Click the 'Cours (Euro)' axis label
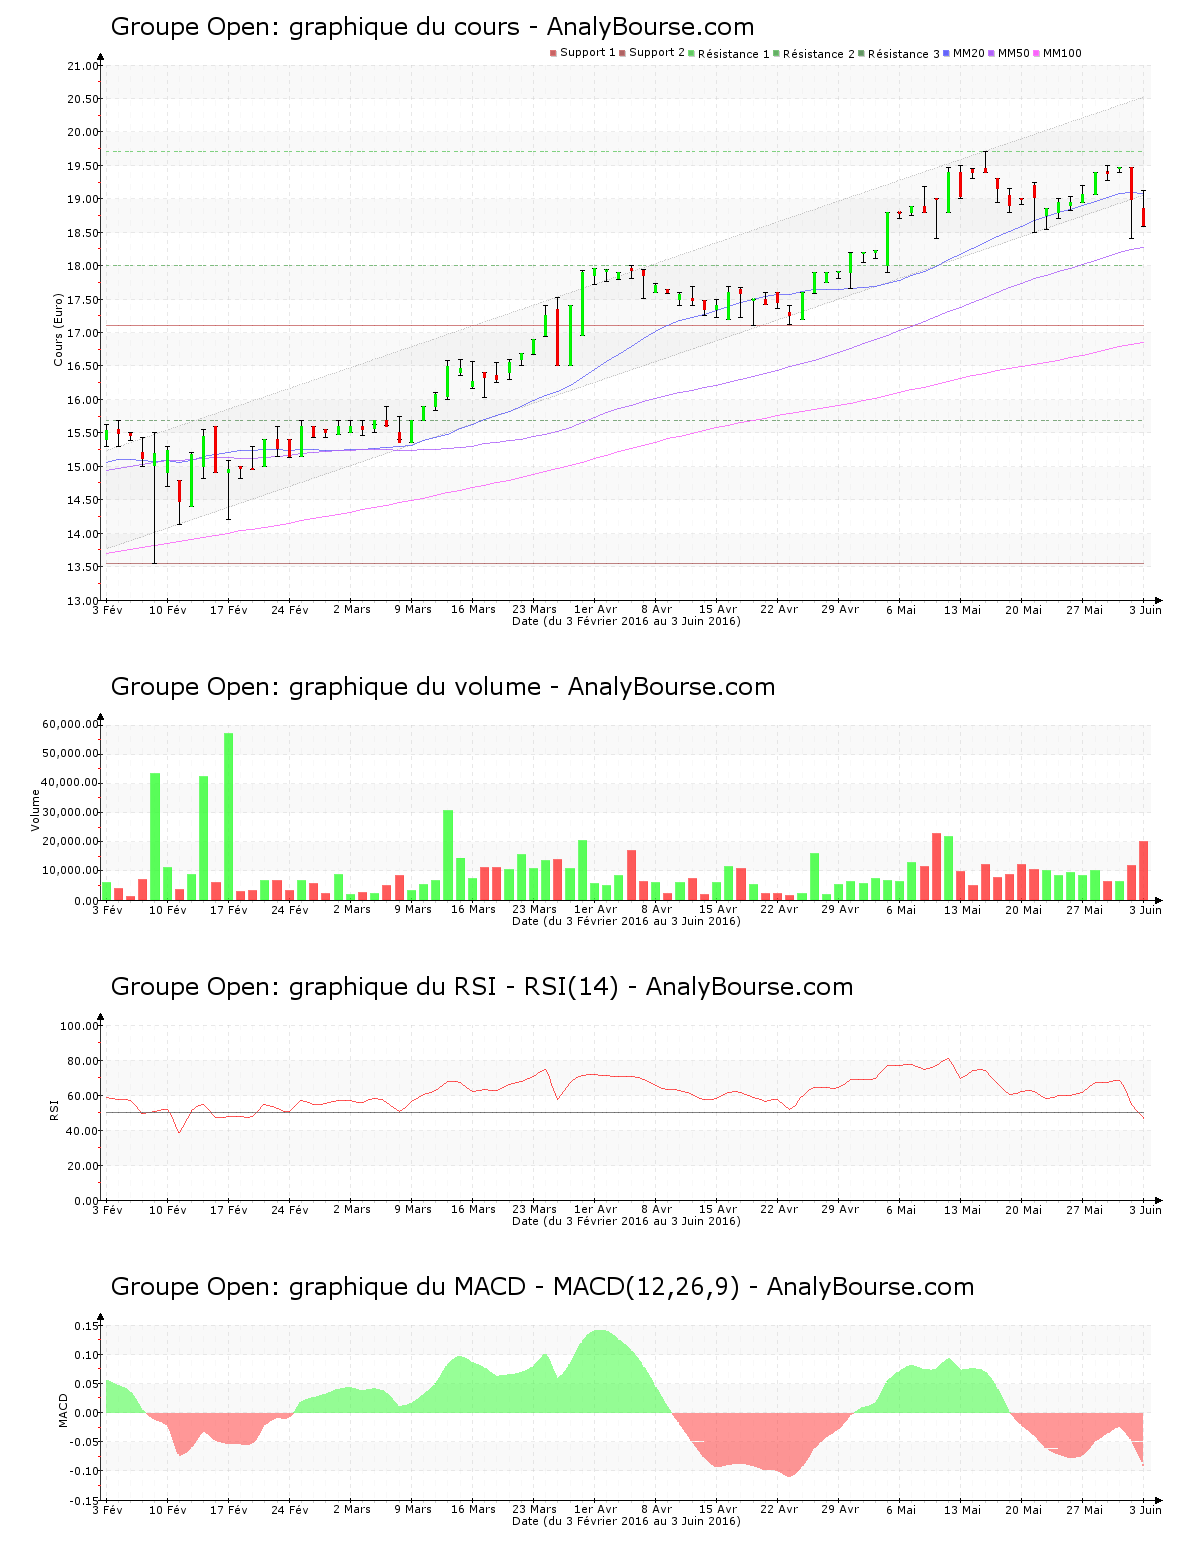This screenshot has width=1200, height=1550. pos(58,329)
